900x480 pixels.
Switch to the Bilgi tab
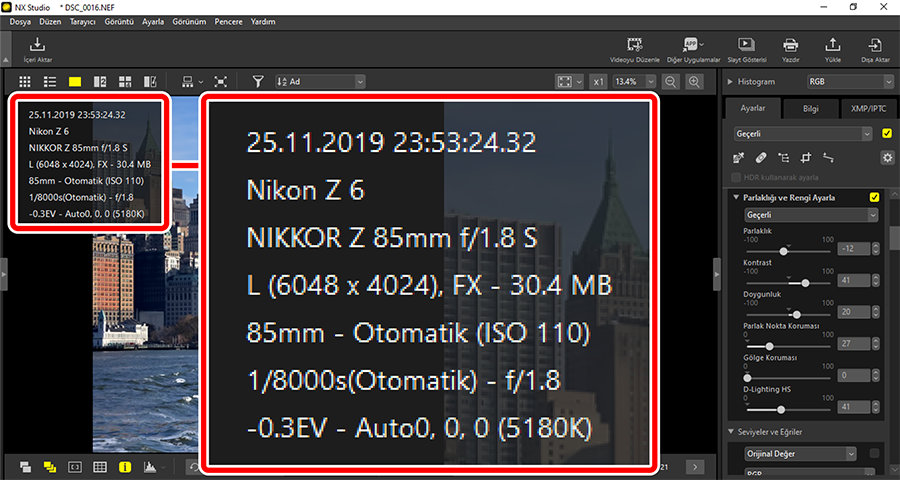810,109
